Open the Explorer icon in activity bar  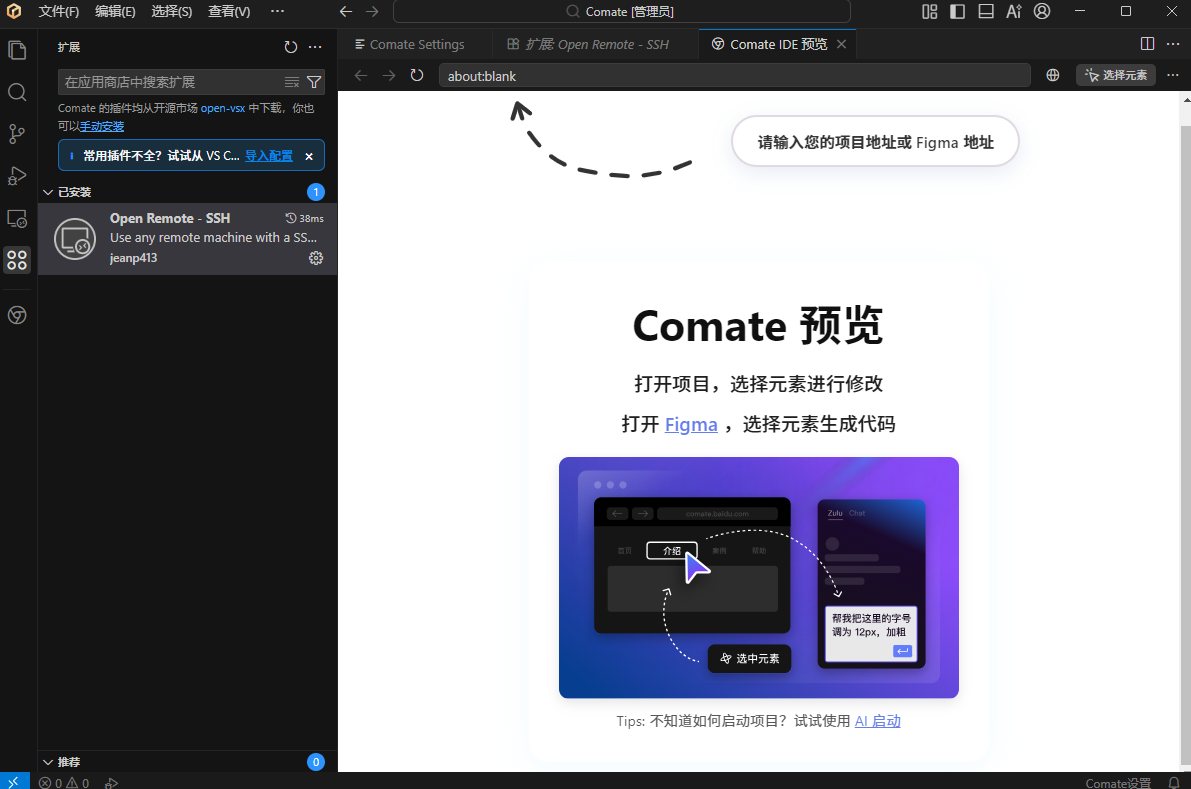click(17, 50)
